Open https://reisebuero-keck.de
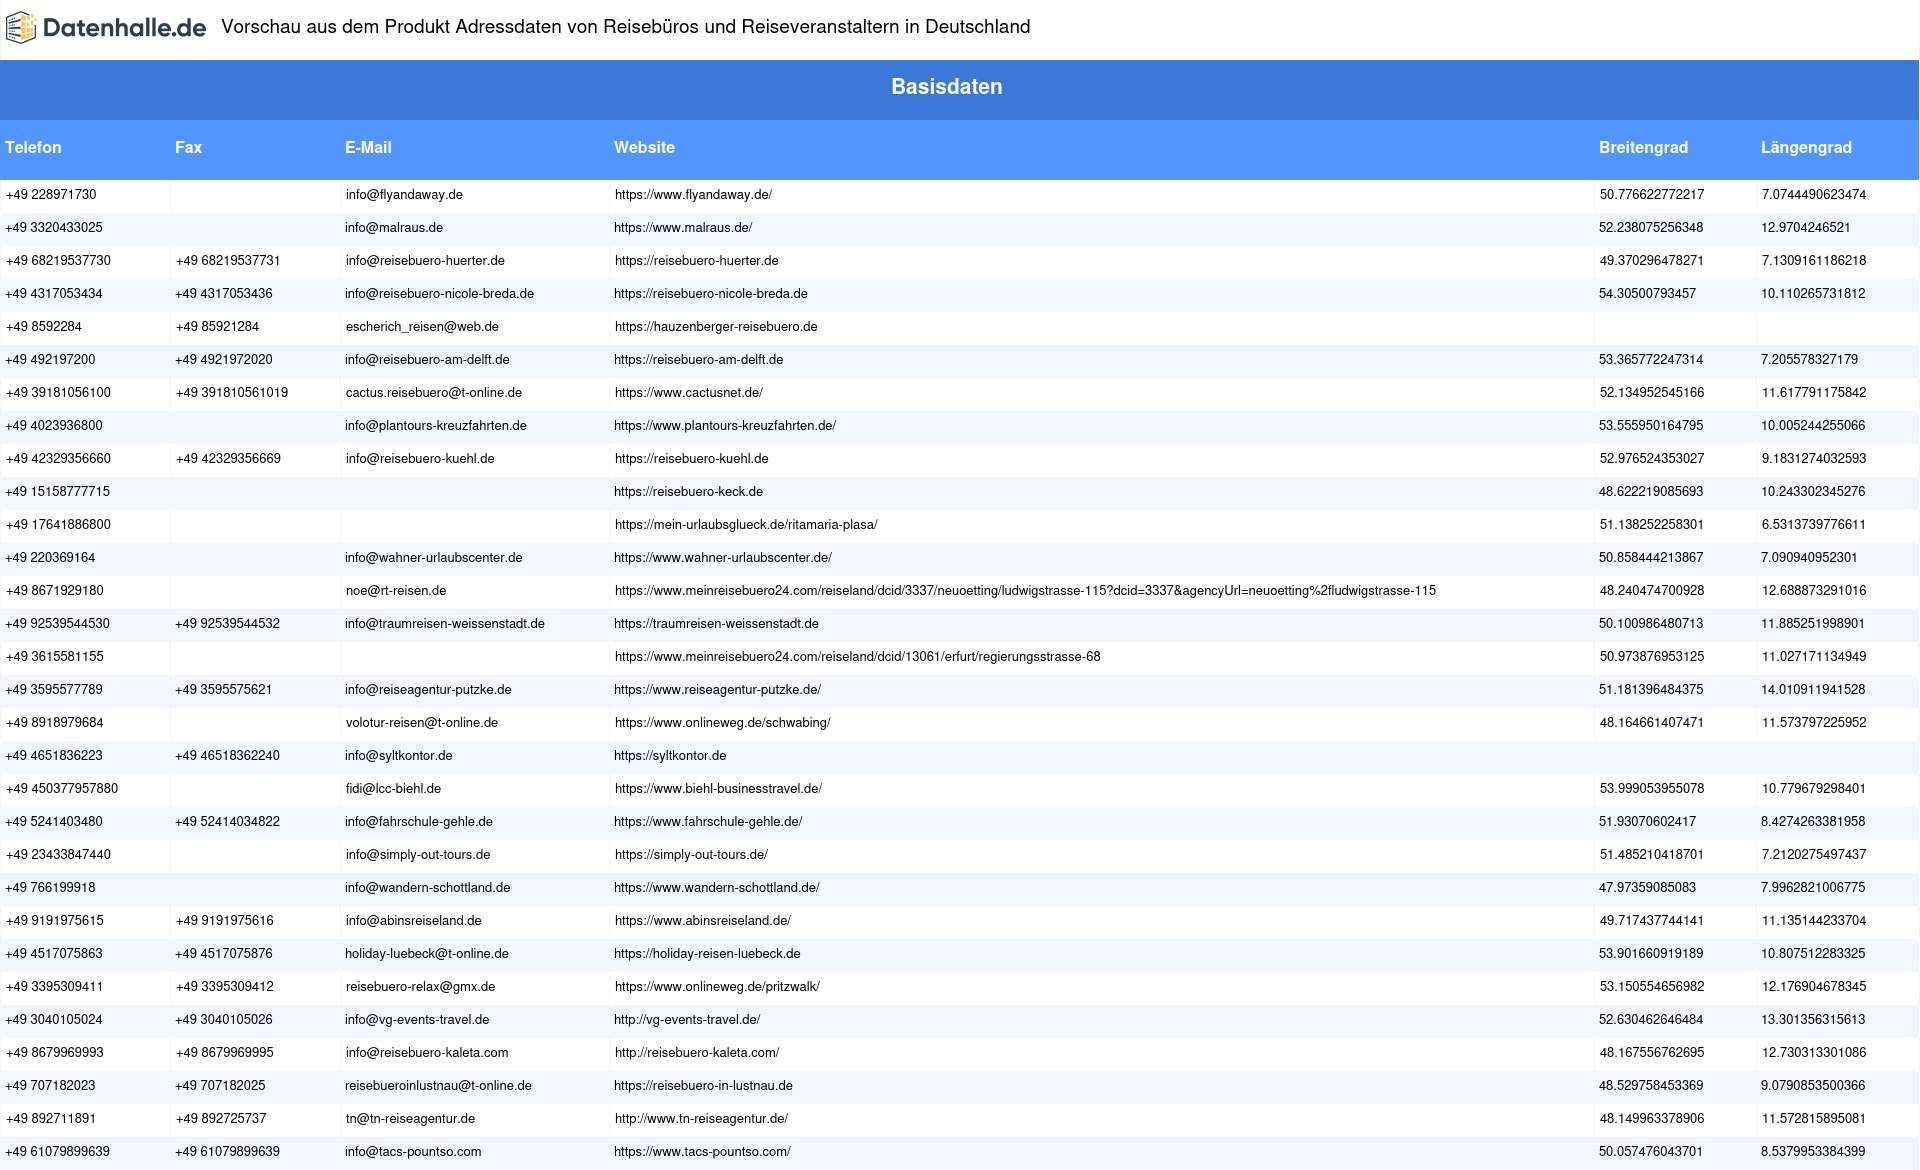Screen dimensions: 1920x1170 point(688,492)
